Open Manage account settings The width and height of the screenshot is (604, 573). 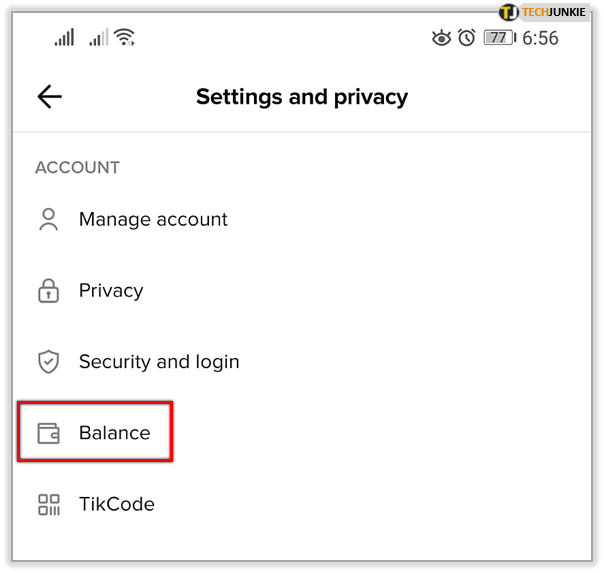[x=153, y=220]
